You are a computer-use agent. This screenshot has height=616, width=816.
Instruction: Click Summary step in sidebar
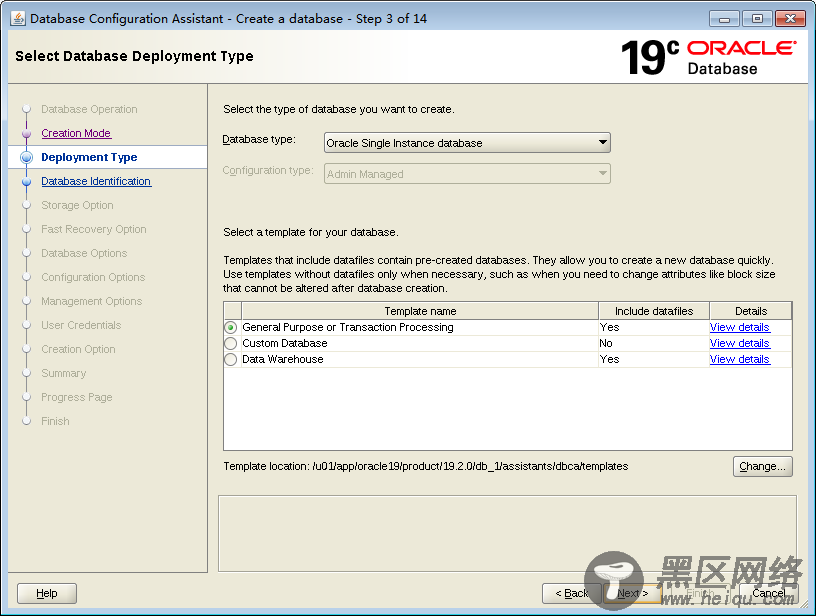[x=63, y=373]
